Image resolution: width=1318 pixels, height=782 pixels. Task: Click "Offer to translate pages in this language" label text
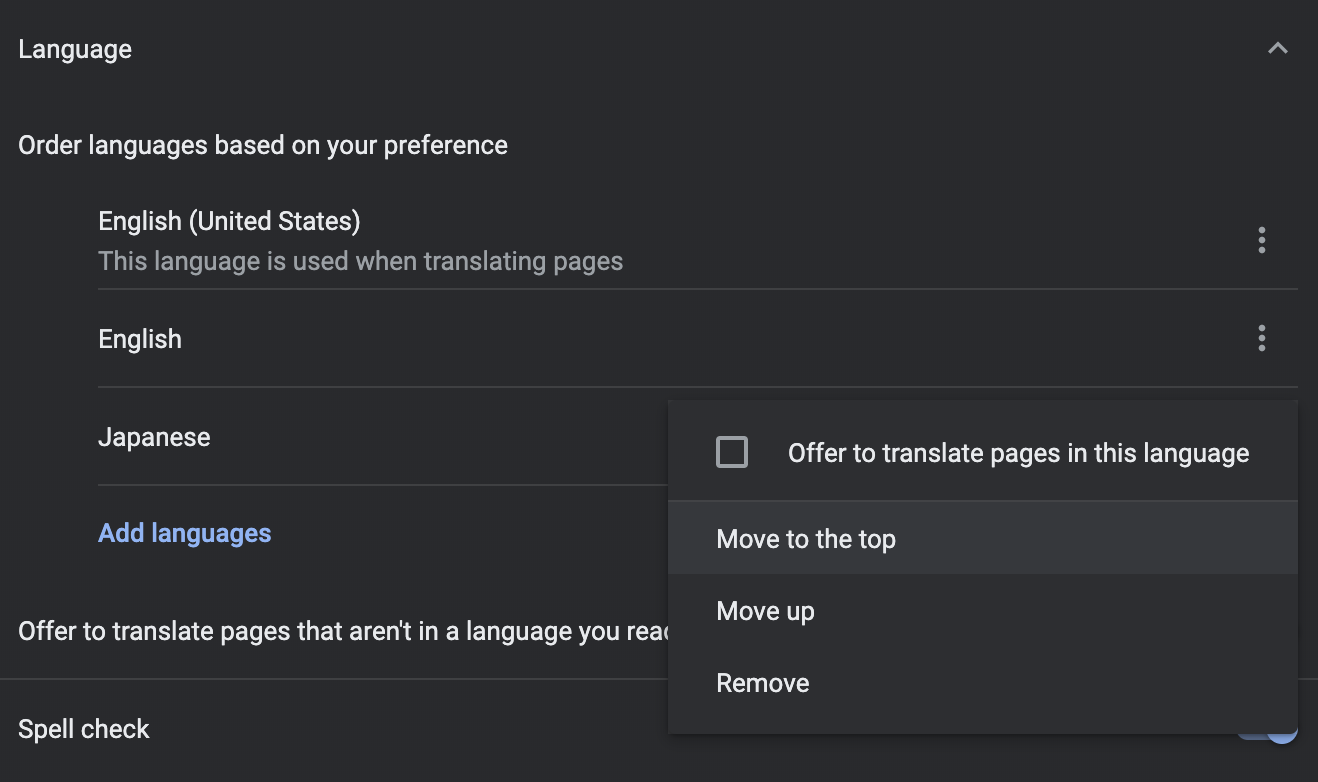click(1018, 453)
